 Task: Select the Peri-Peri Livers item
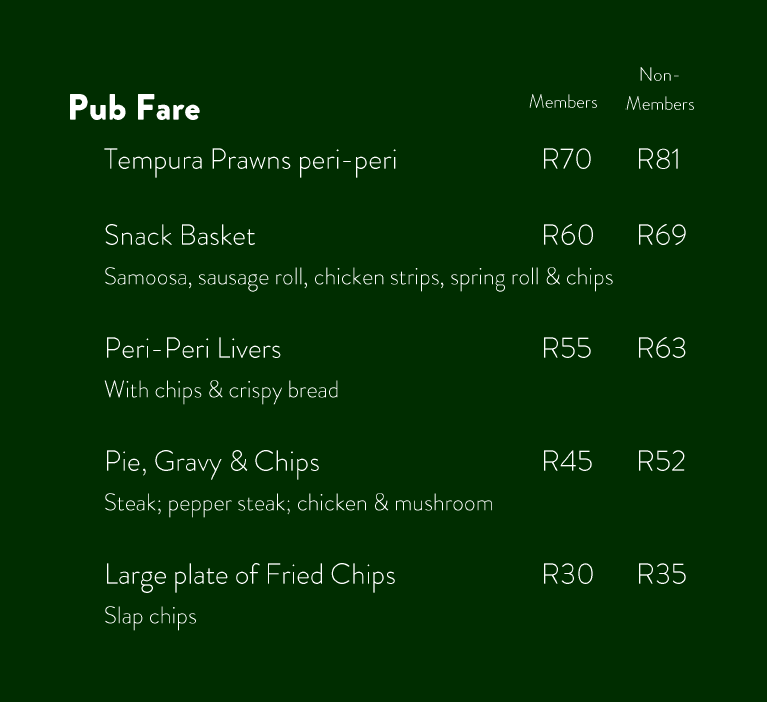[x=192, y=349]
